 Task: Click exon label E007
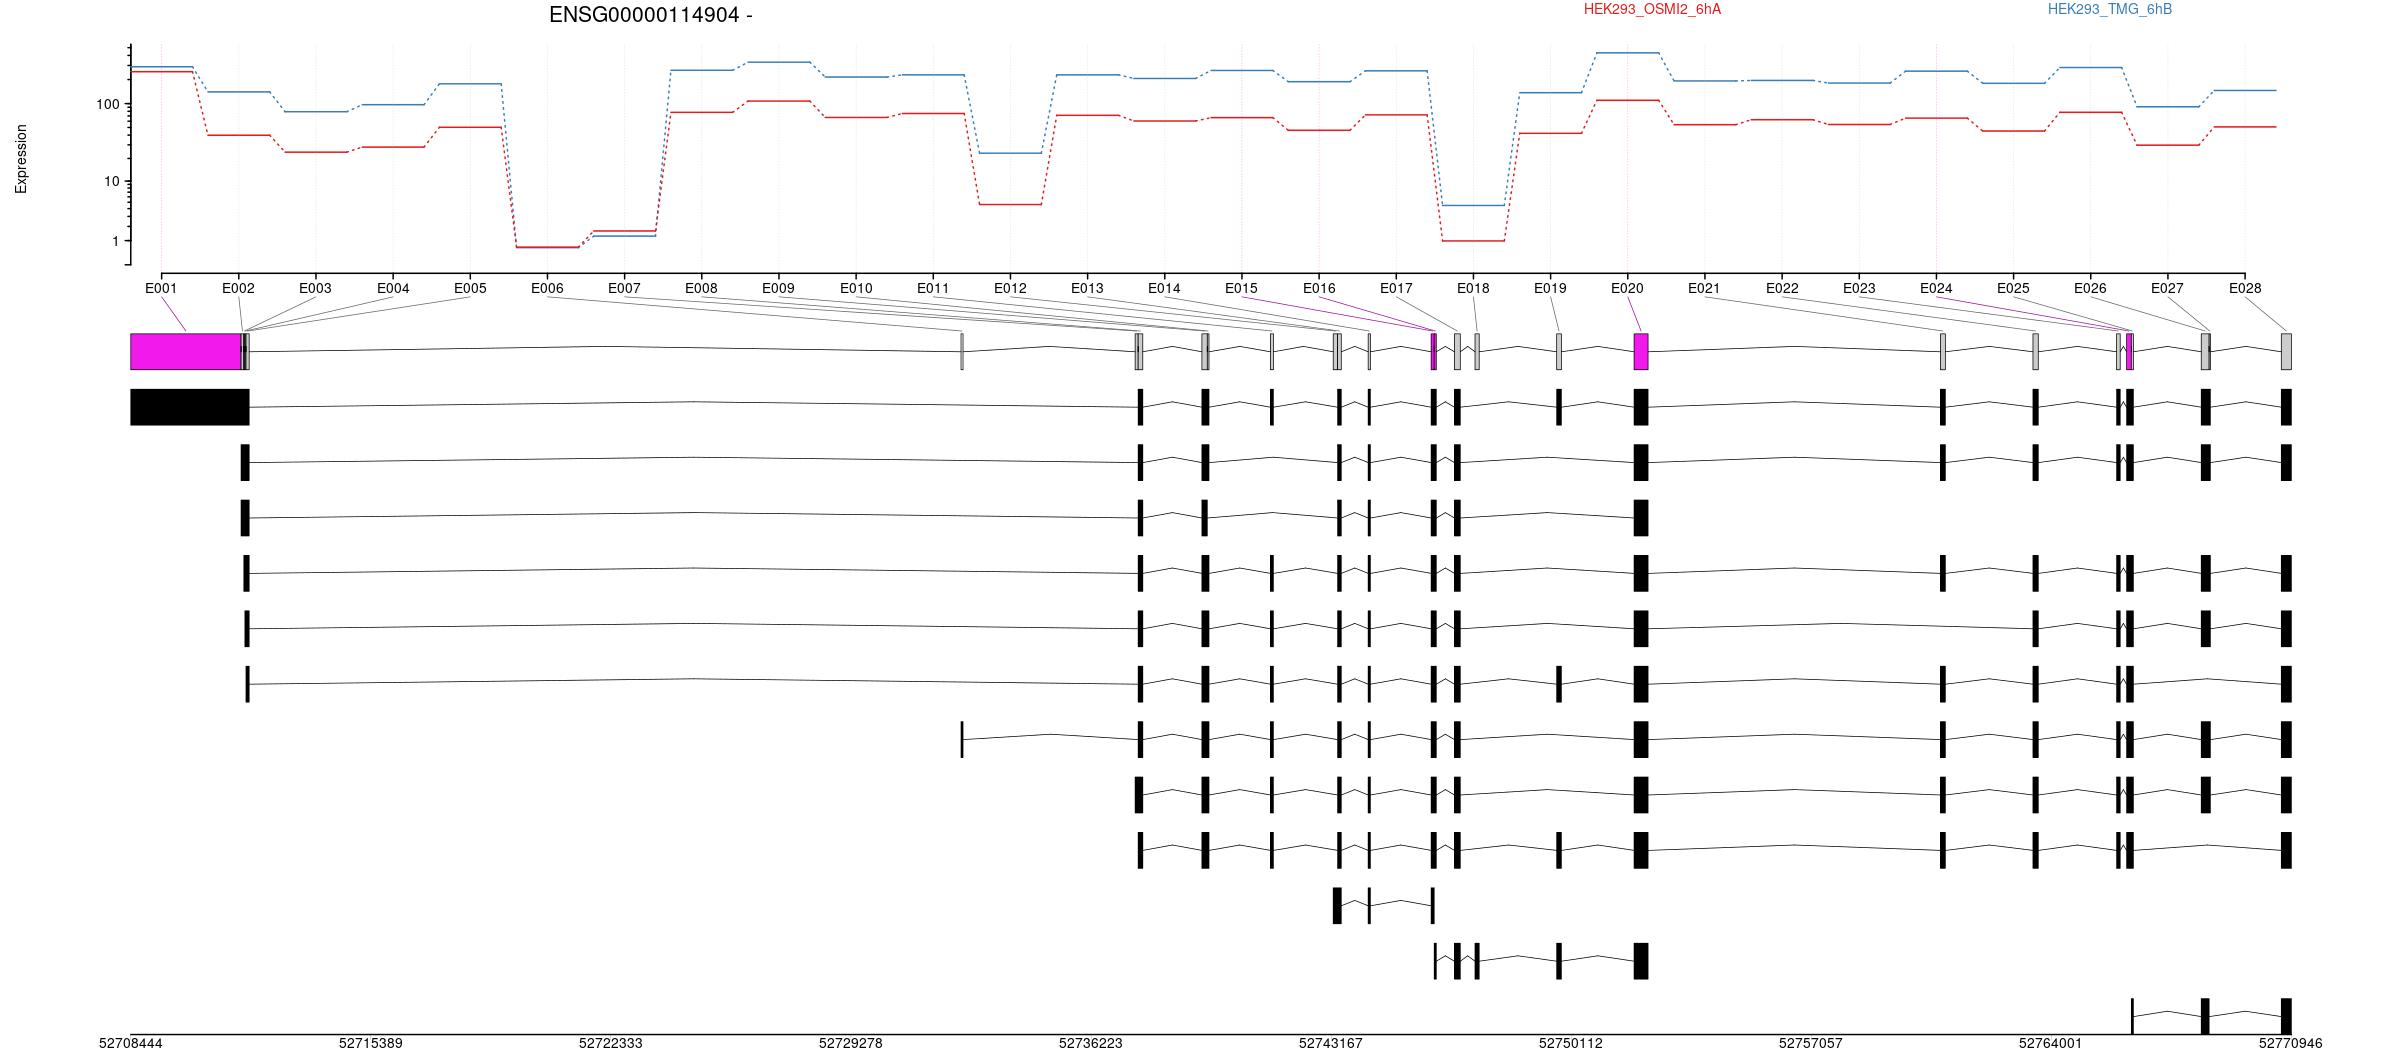coord(624,288)
